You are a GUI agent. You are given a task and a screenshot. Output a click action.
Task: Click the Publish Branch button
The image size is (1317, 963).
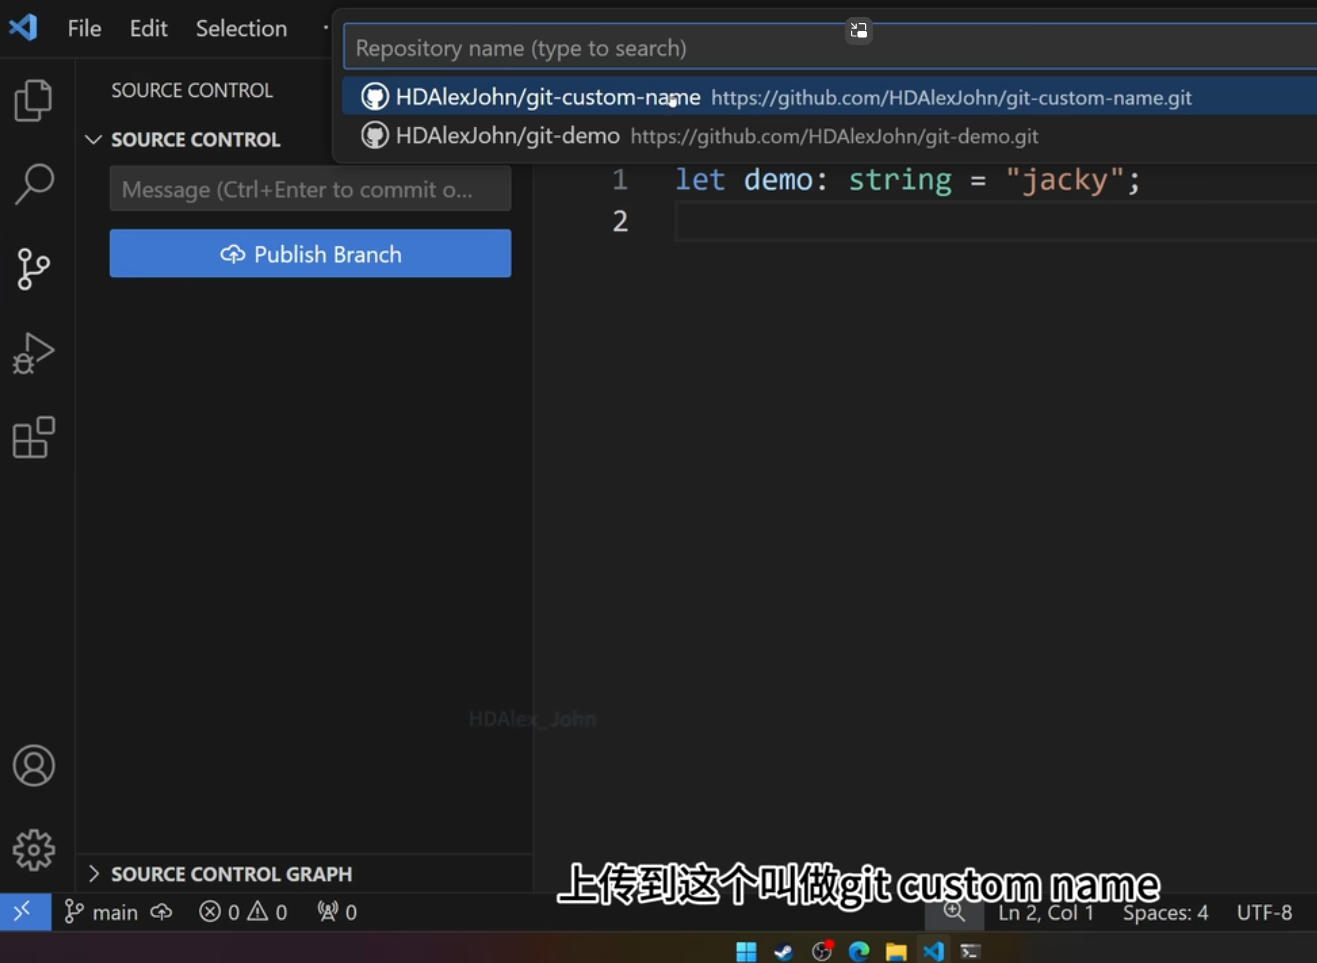click(x=310, y=254)
